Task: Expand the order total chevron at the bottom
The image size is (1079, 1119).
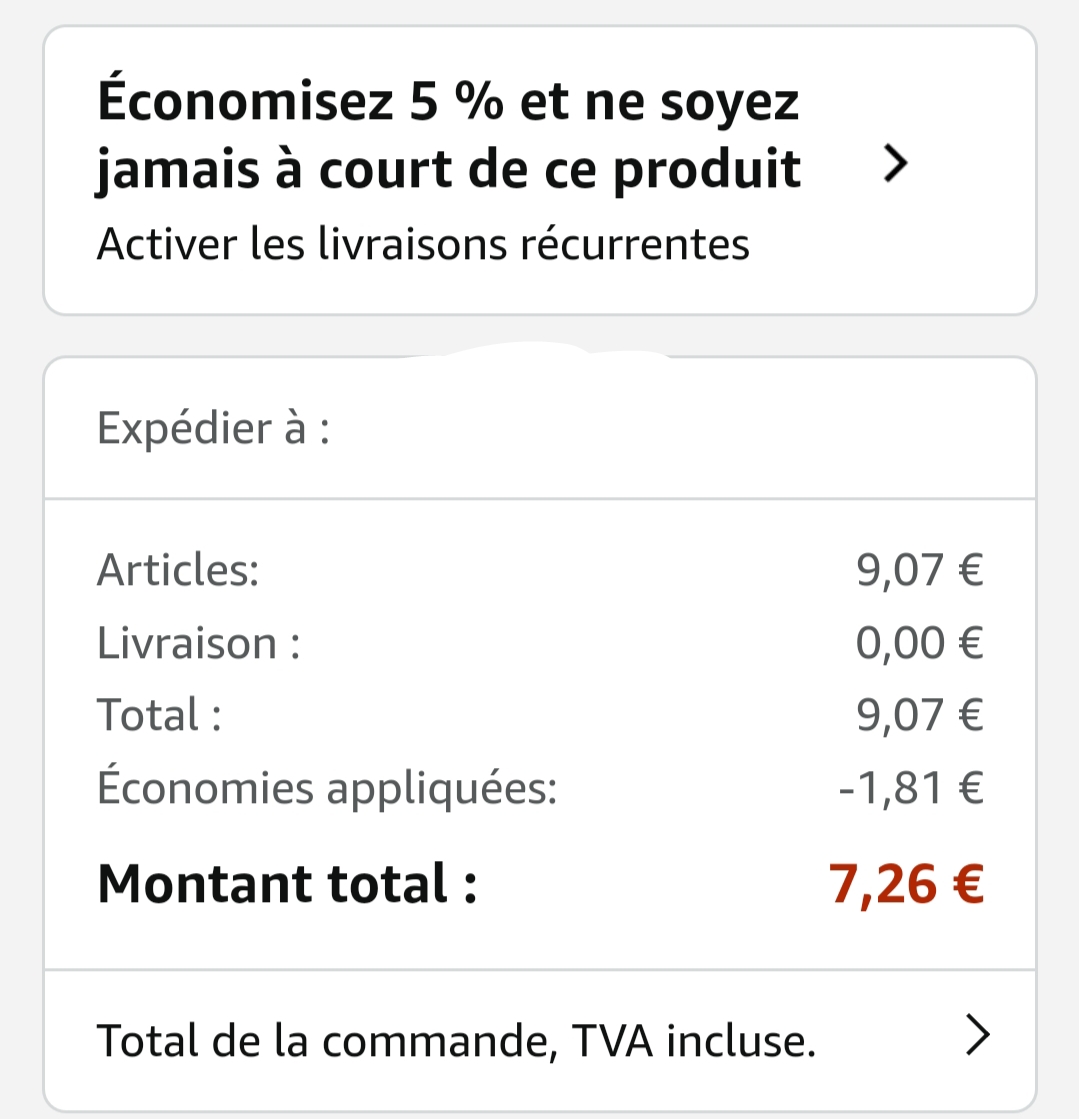Action: click(x=977, y=1038)
